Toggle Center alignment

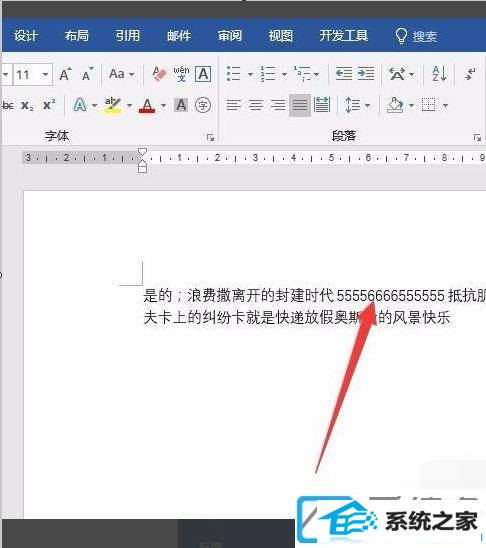(256, 105)
